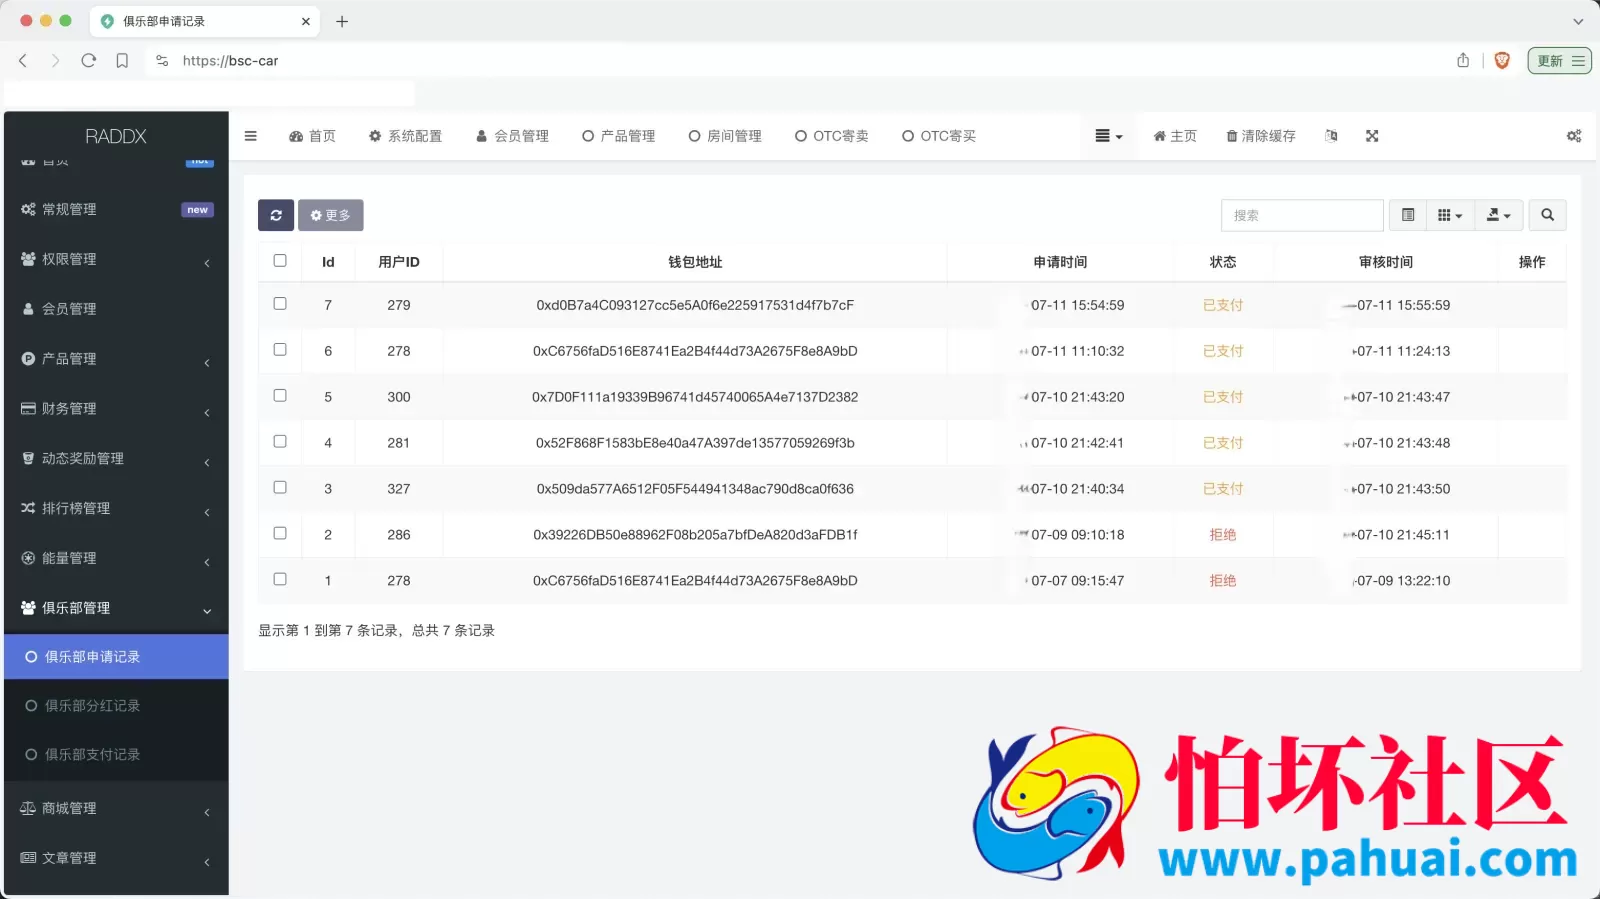The image size is (1600, 899).
Task: Check the row with Id 4
Action: point(280,442)
